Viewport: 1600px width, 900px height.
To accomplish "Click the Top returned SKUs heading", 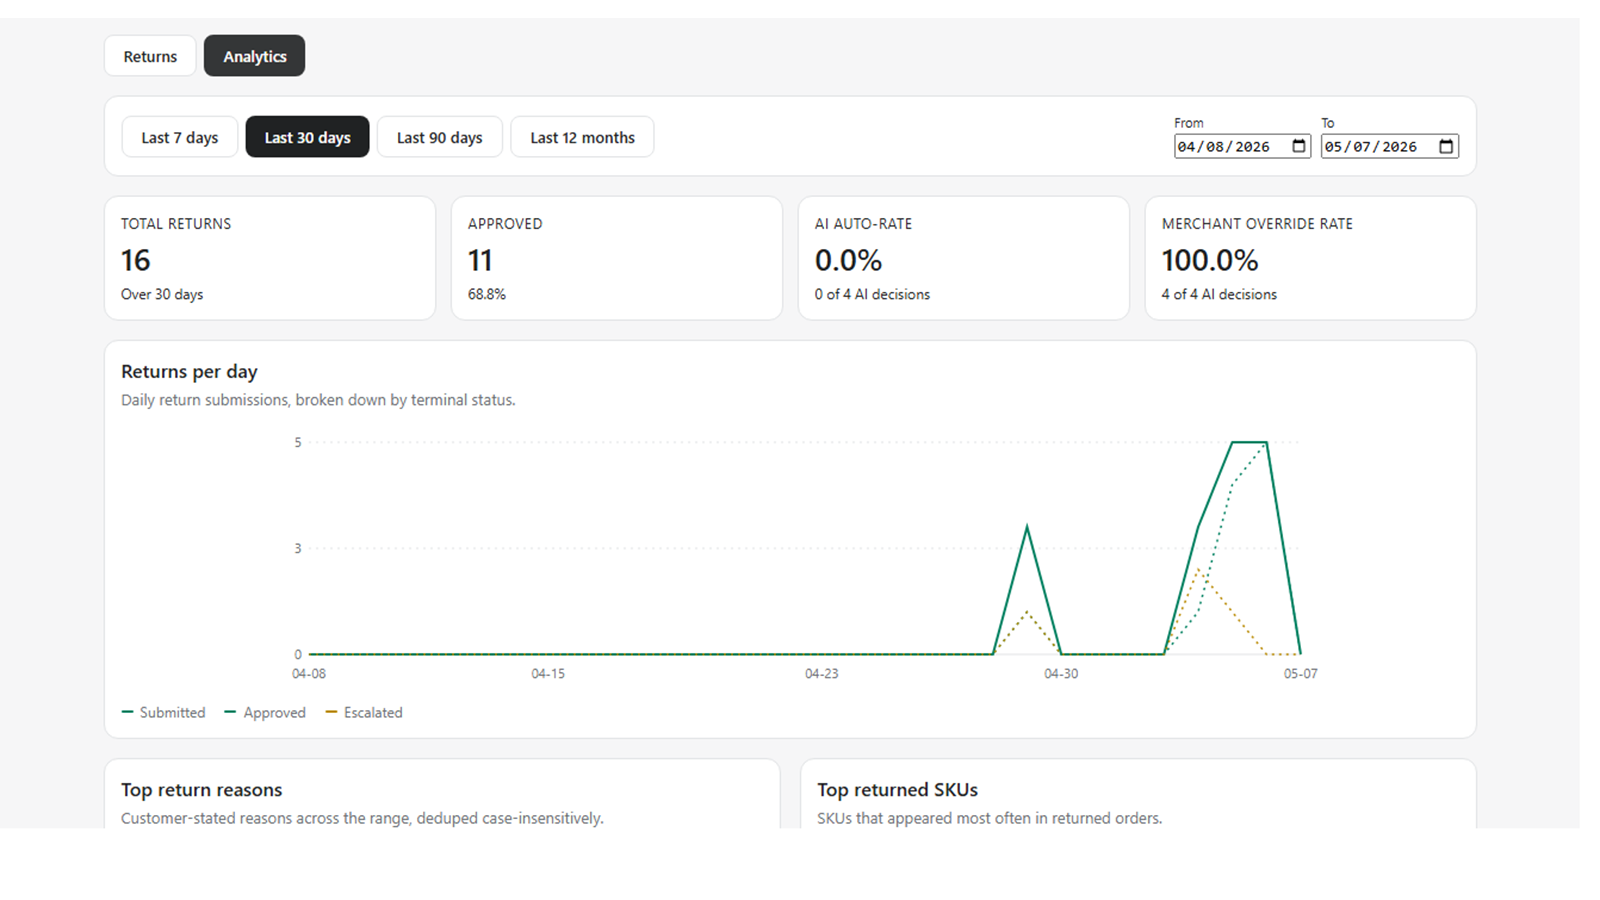I will (897, 790).
